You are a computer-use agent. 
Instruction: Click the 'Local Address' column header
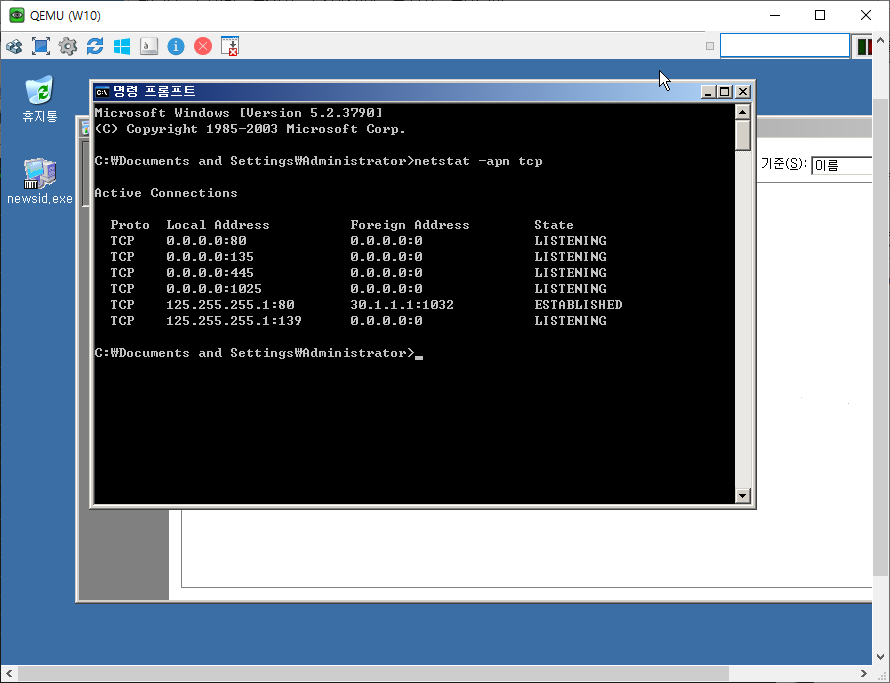218,225
